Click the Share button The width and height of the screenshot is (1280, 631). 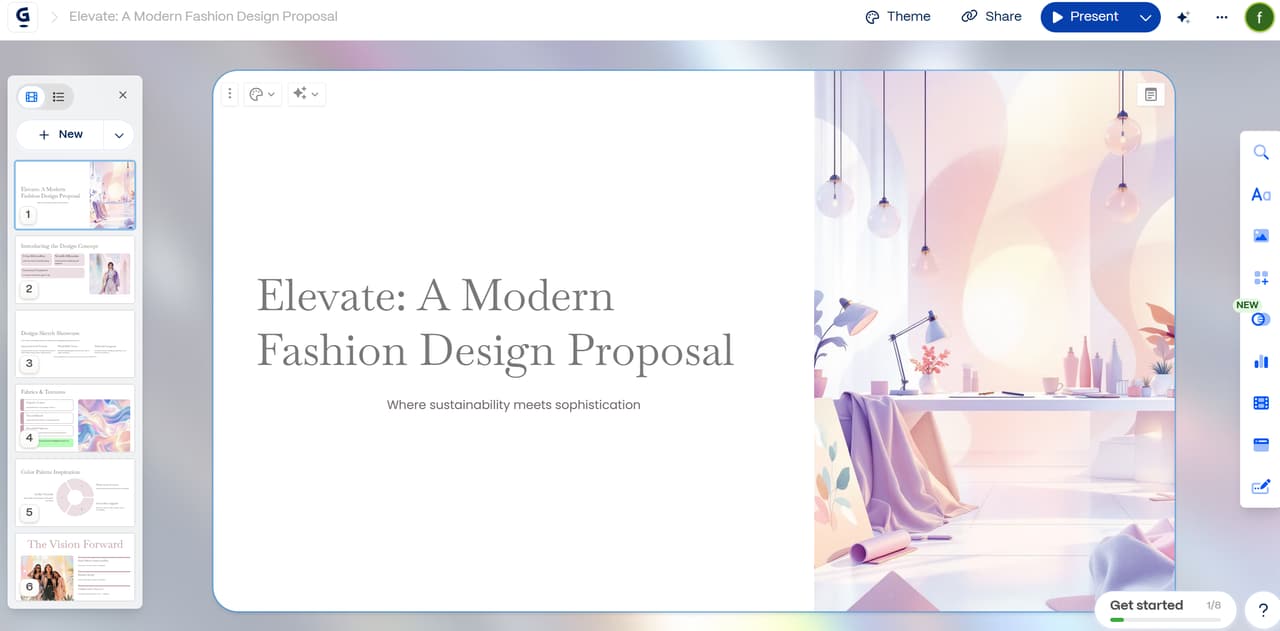pos(991,17)
